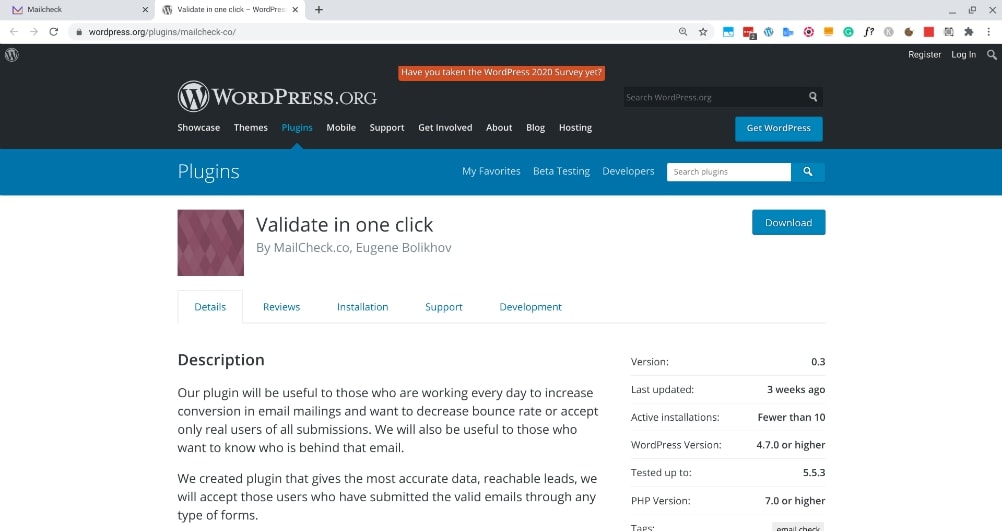Click the WordPress.org logo
Viewport: 1002px width, 531px height.
click(x=277, y=96)
